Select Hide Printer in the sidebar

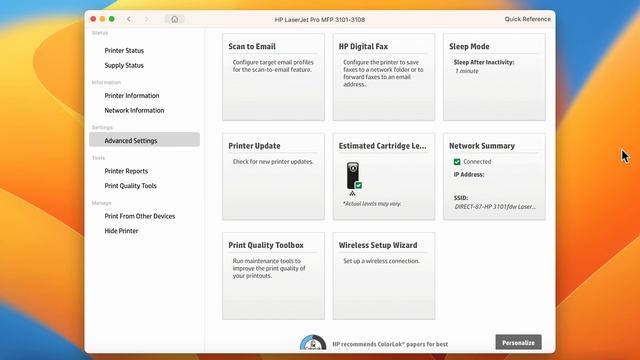[x=121, y=231]
